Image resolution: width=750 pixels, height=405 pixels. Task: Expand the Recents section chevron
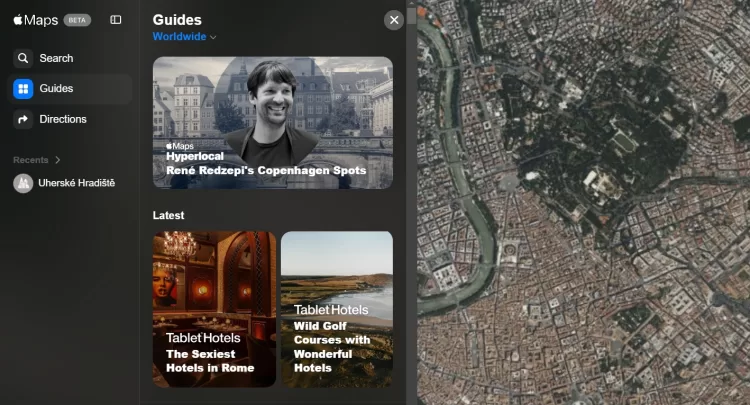(x=58, y=160)
